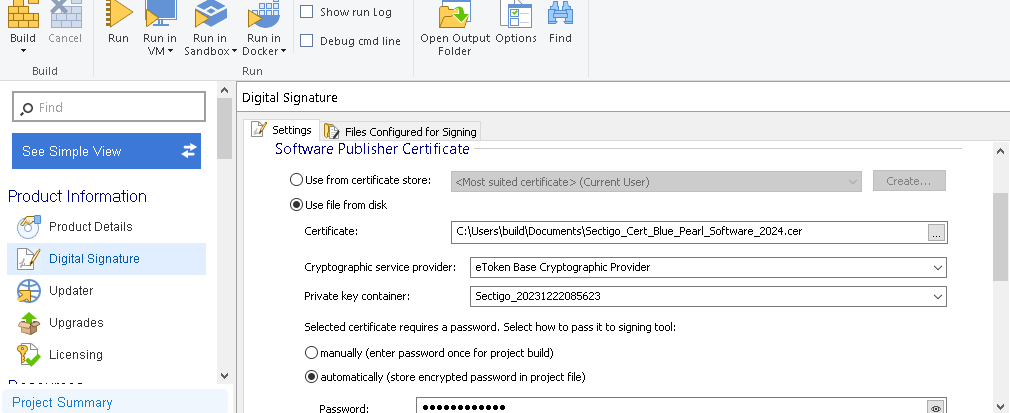Click the Build toolbar icon
Viewport: 1010px width, 413px height.
tap(22, 14)
